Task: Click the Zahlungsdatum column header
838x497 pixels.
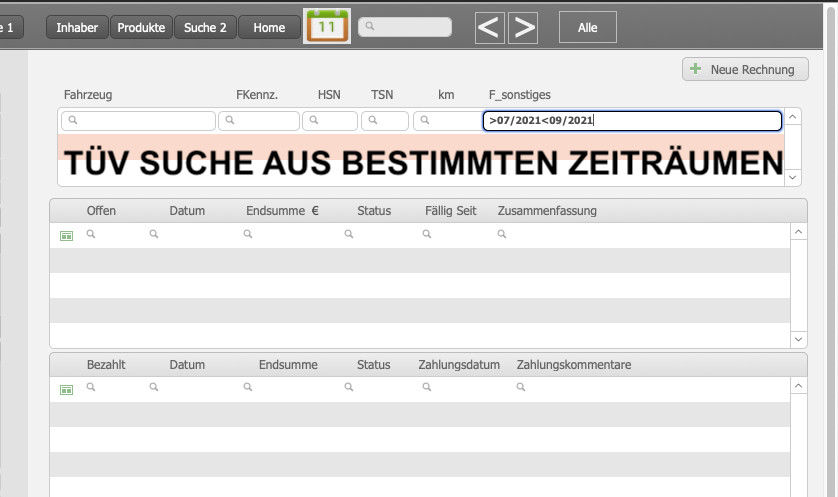Action: (x=459, y=365)
